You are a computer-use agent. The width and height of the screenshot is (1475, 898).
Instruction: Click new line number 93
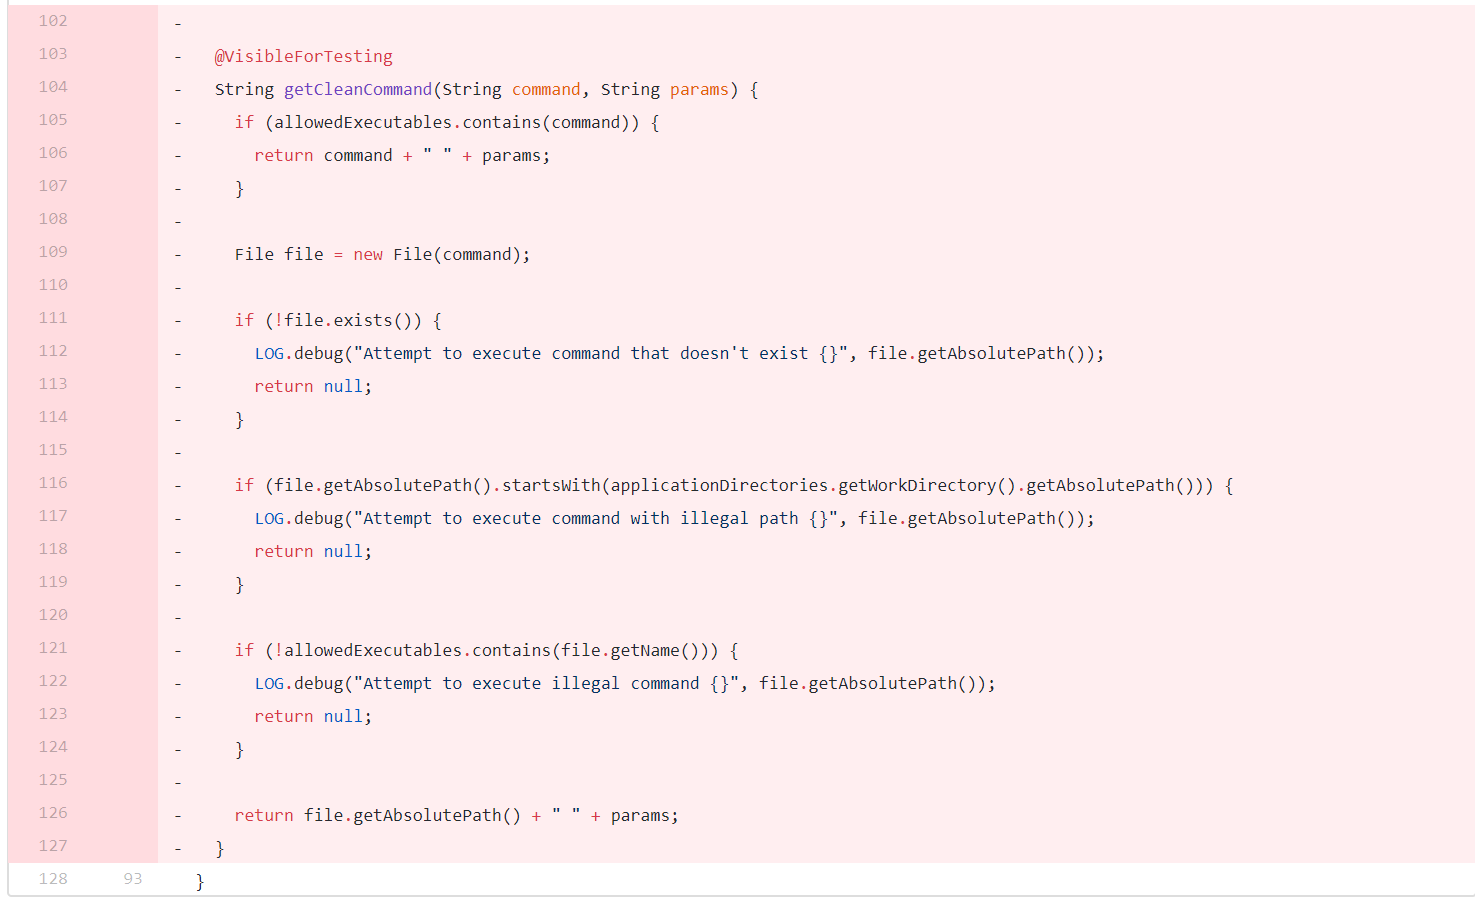(x=133, y=879)
